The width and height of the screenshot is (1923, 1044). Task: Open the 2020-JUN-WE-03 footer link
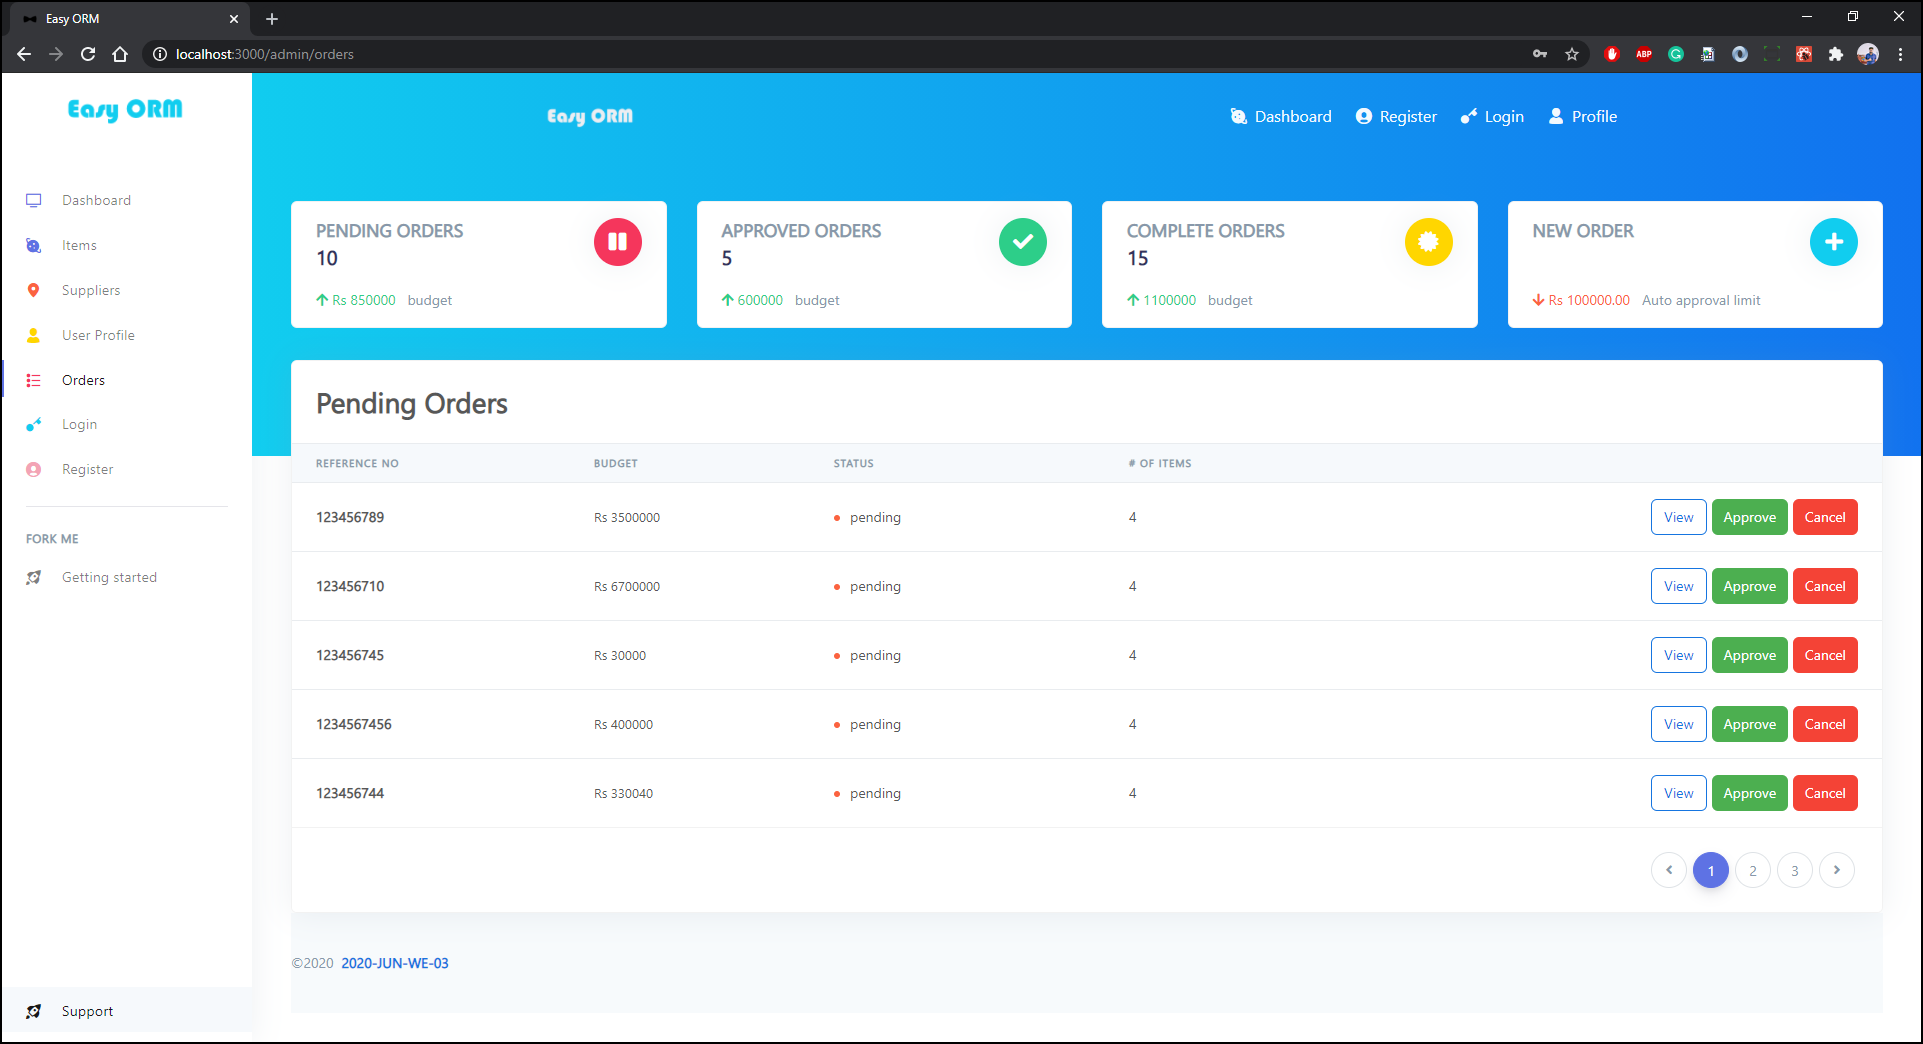coord(395,963)
